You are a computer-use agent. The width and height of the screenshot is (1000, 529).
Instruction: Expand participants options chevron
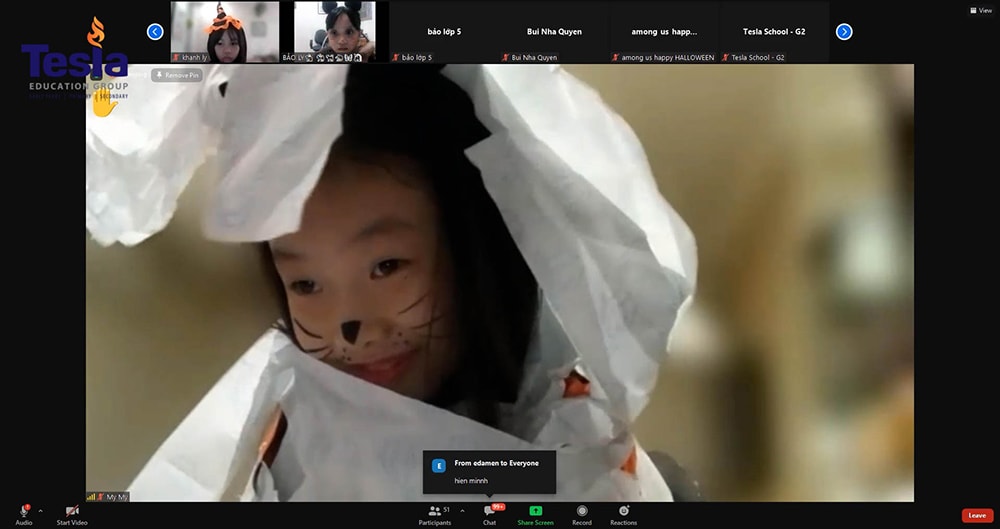pyautogui.click(x=462, y=511)
